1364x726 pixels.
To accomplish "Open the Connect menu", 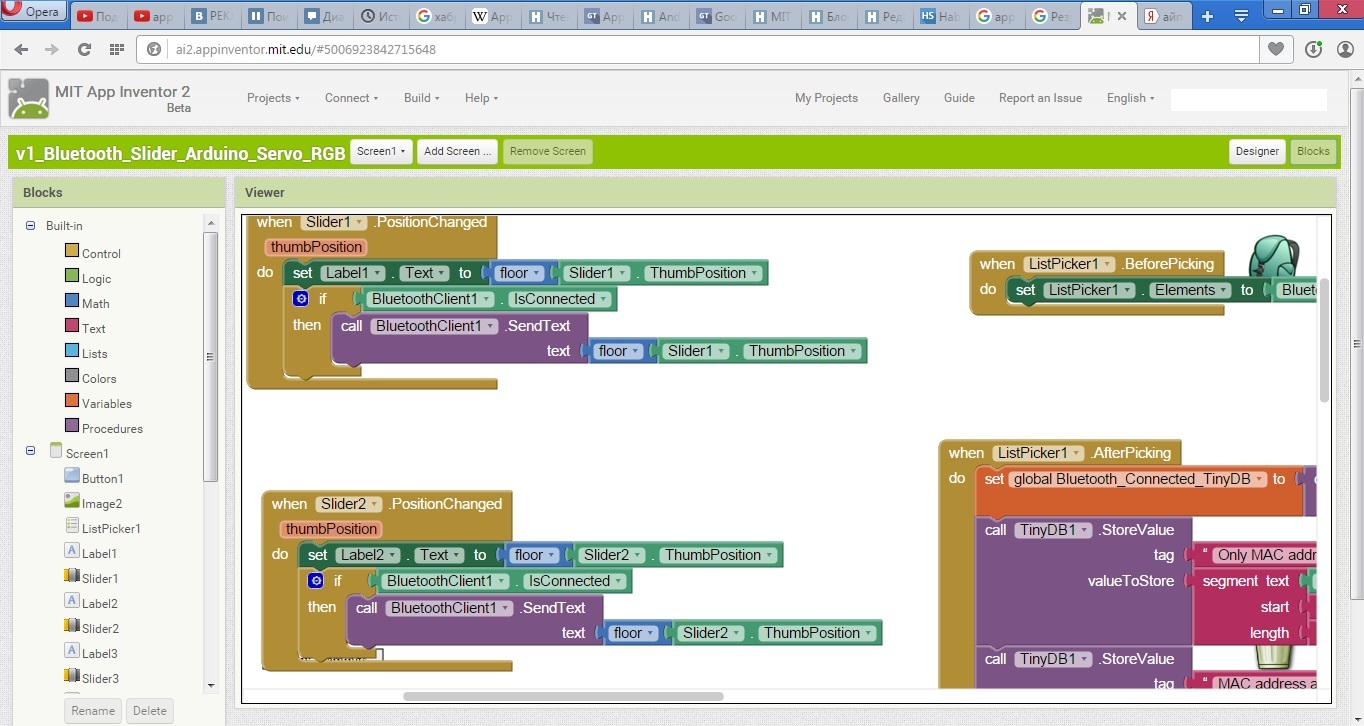I will [351, 98].
